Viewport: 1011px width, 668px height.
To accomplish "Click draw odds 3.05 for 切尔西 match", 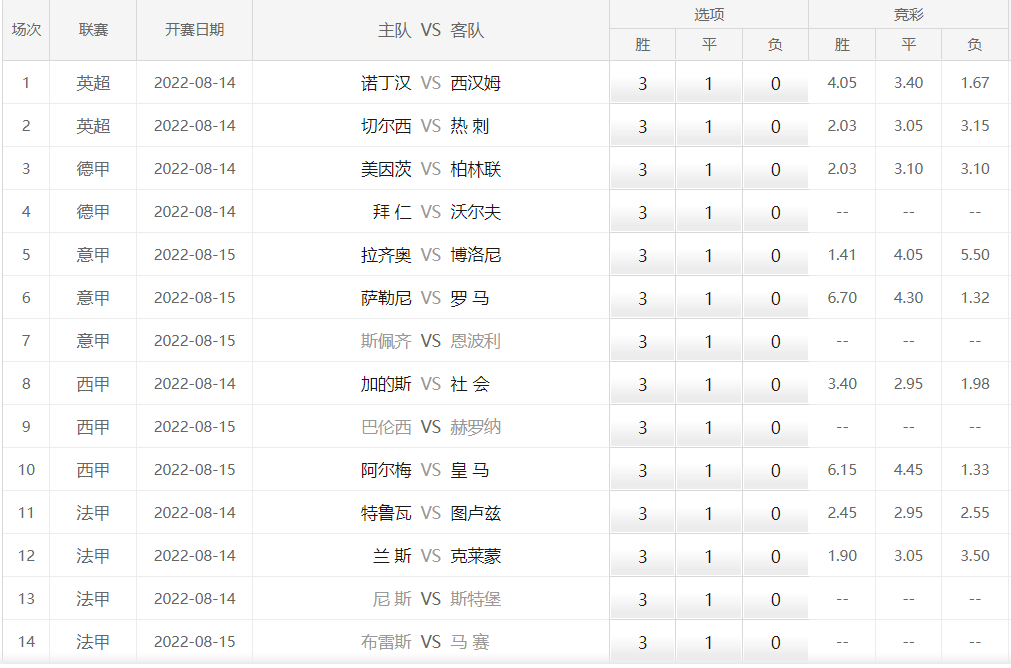I will coord(908,126).
